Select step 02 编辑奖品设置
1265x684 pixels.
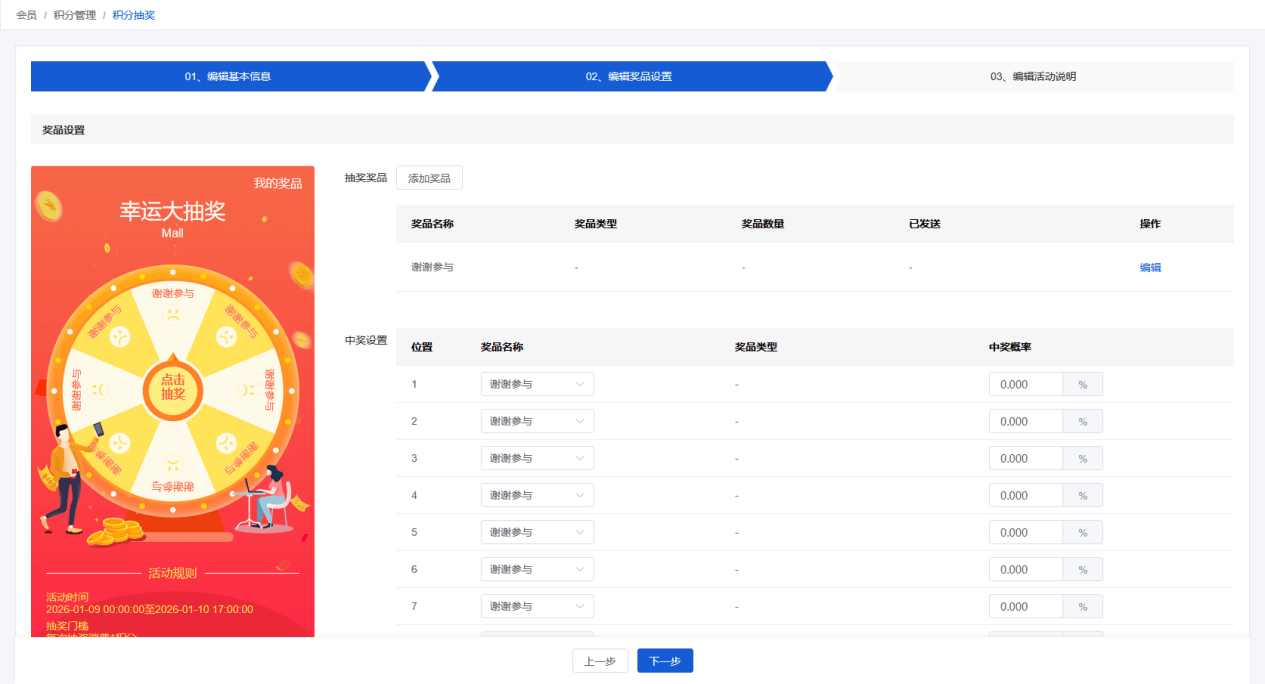[x=629, y=76]
